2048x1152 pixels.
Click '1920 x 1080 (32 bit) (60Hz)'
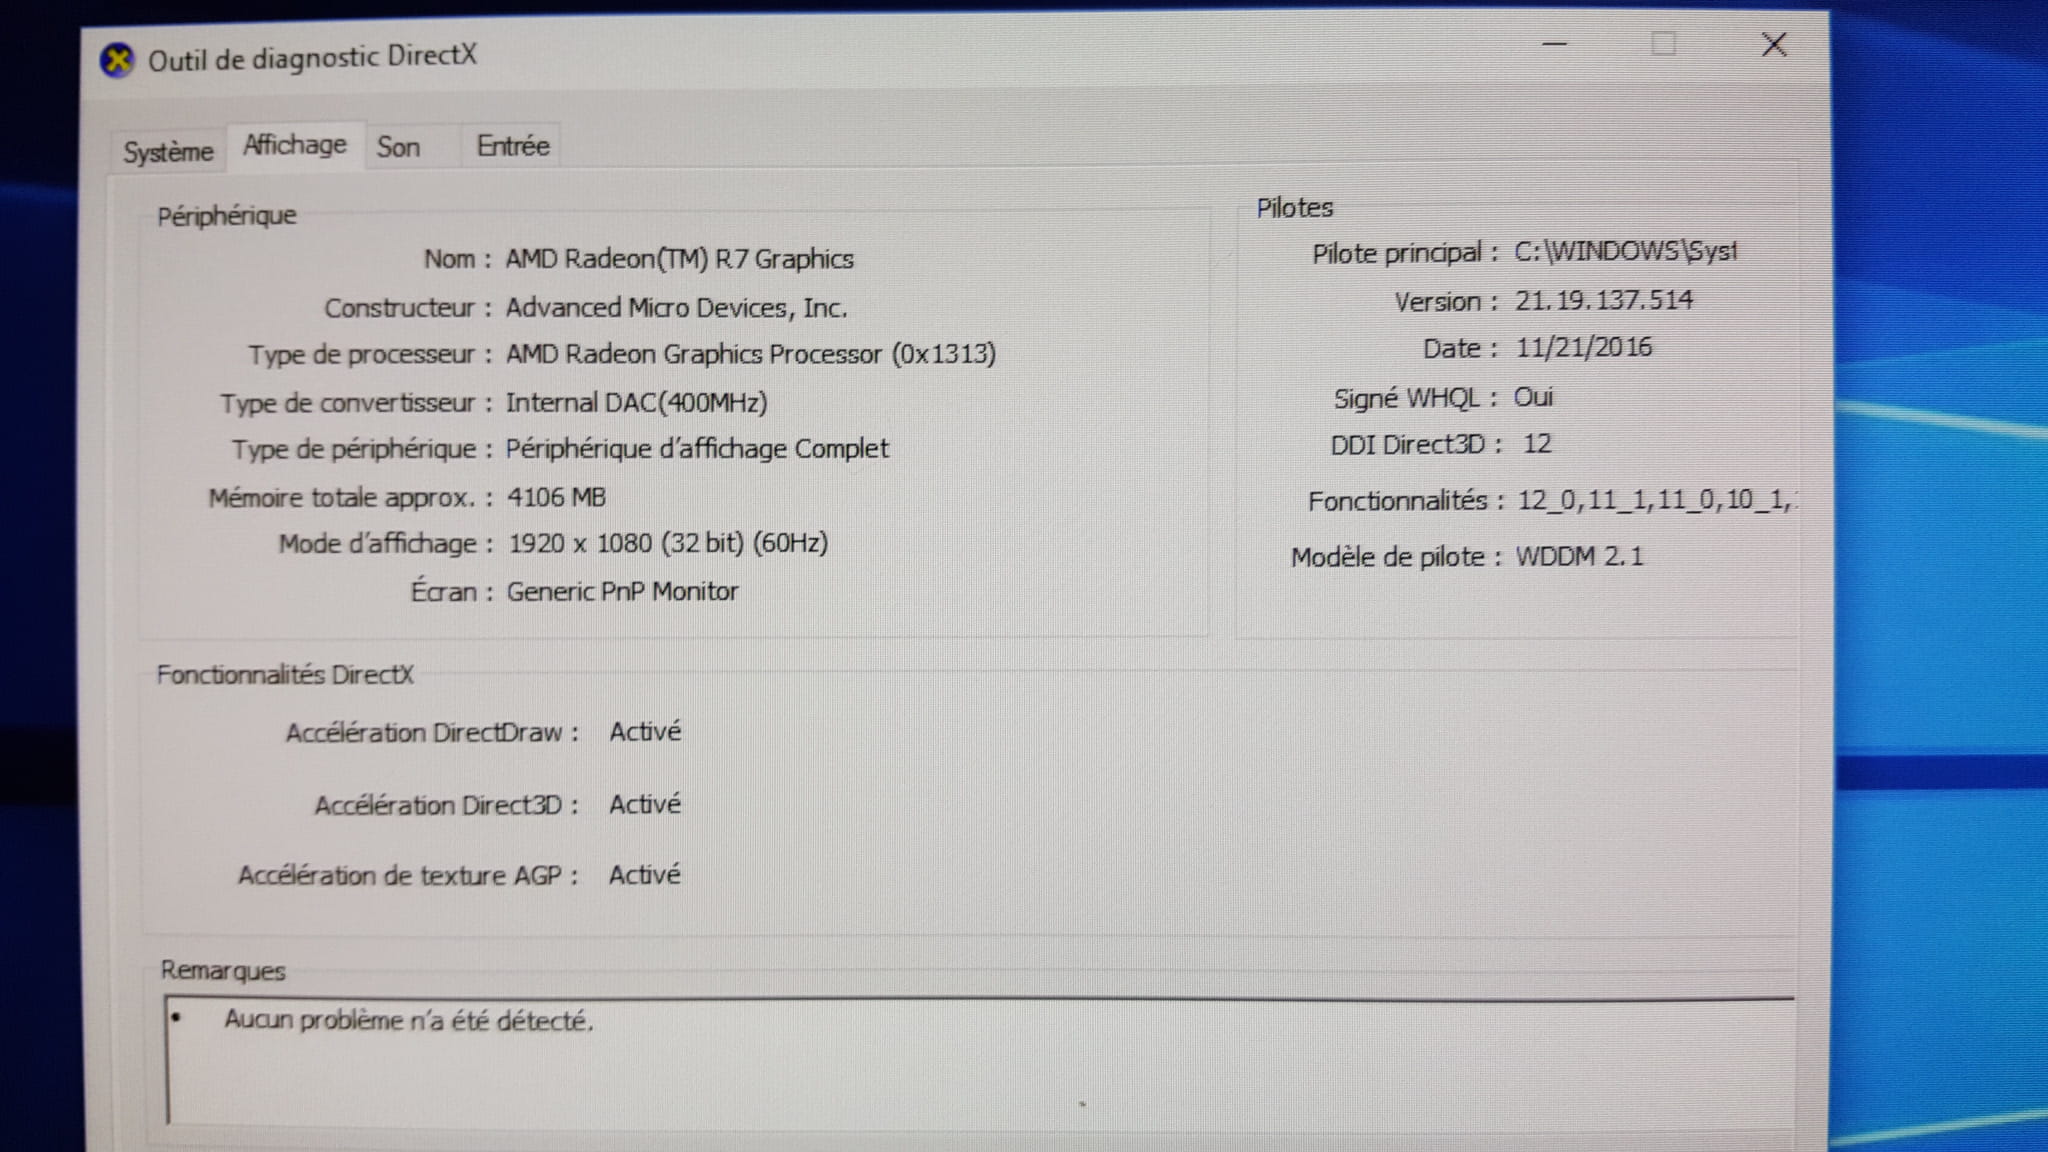[668, 543]
